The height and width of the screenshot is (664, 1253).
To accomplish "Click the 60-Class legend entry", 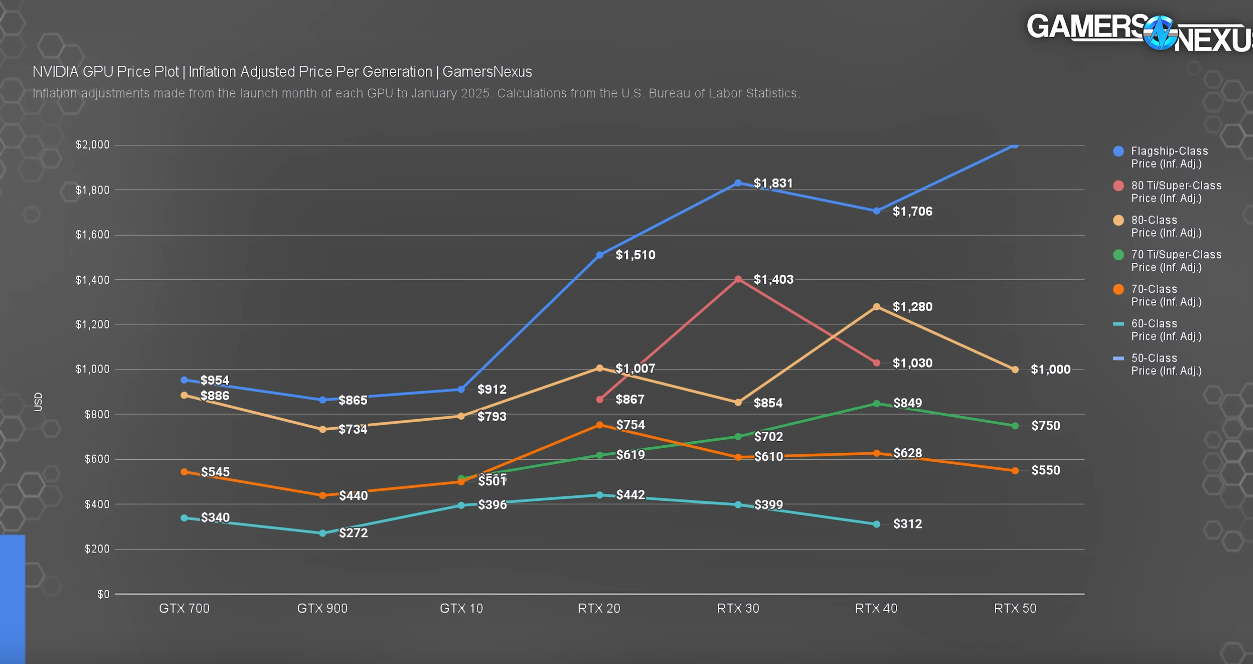I will (x=1158, y=330).
